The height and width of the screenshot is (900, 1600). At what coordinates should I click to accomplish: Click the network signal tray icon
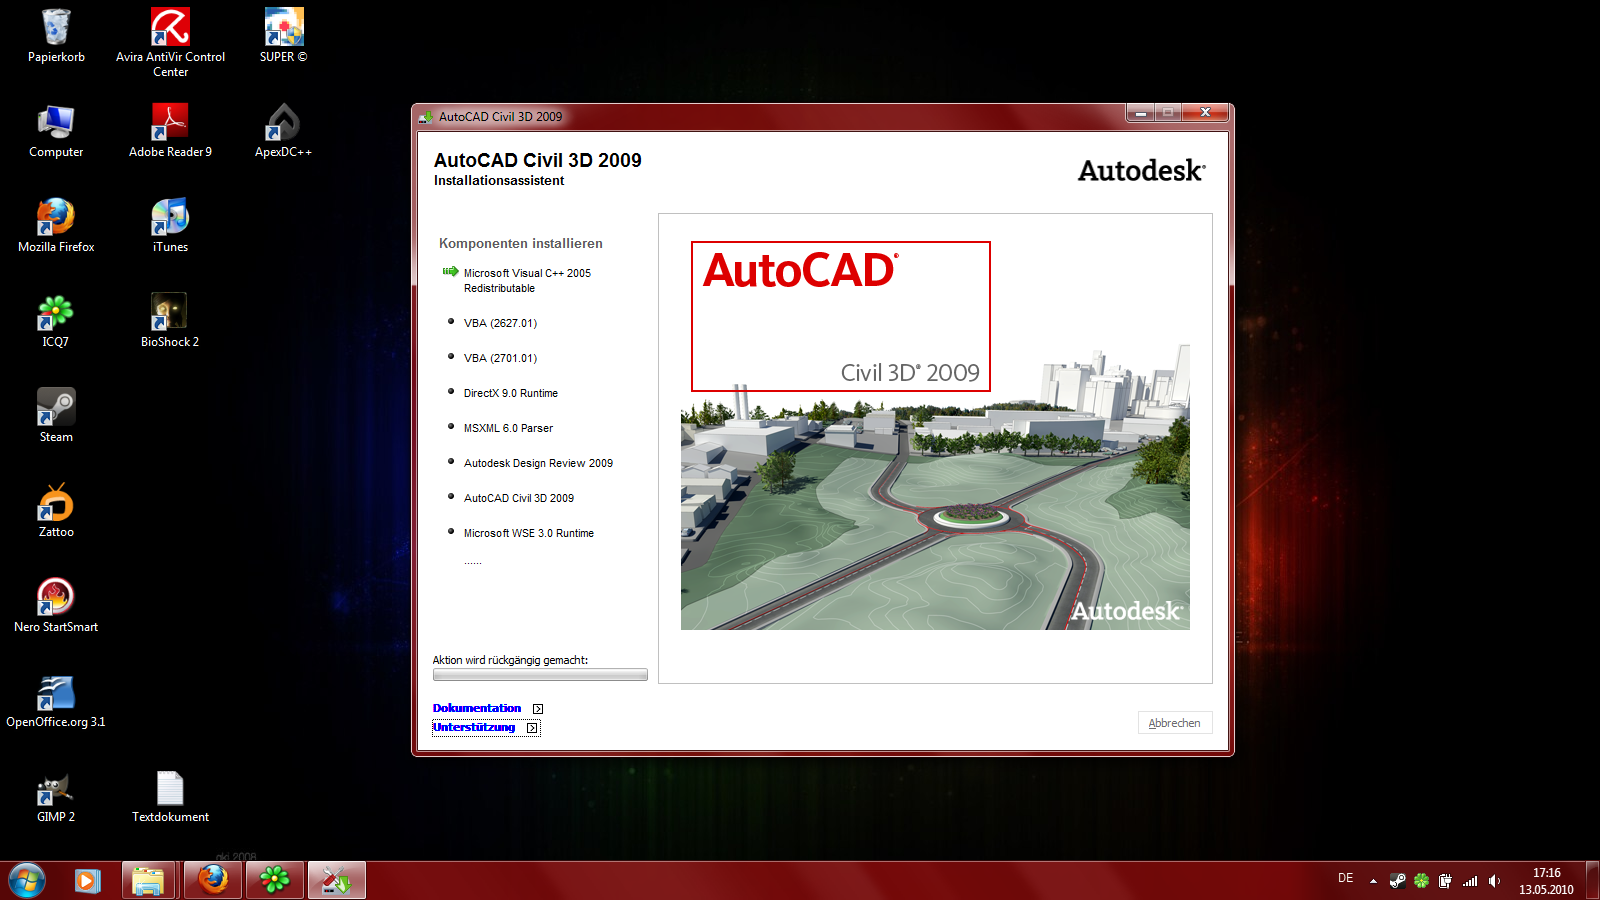point(1470,881)
